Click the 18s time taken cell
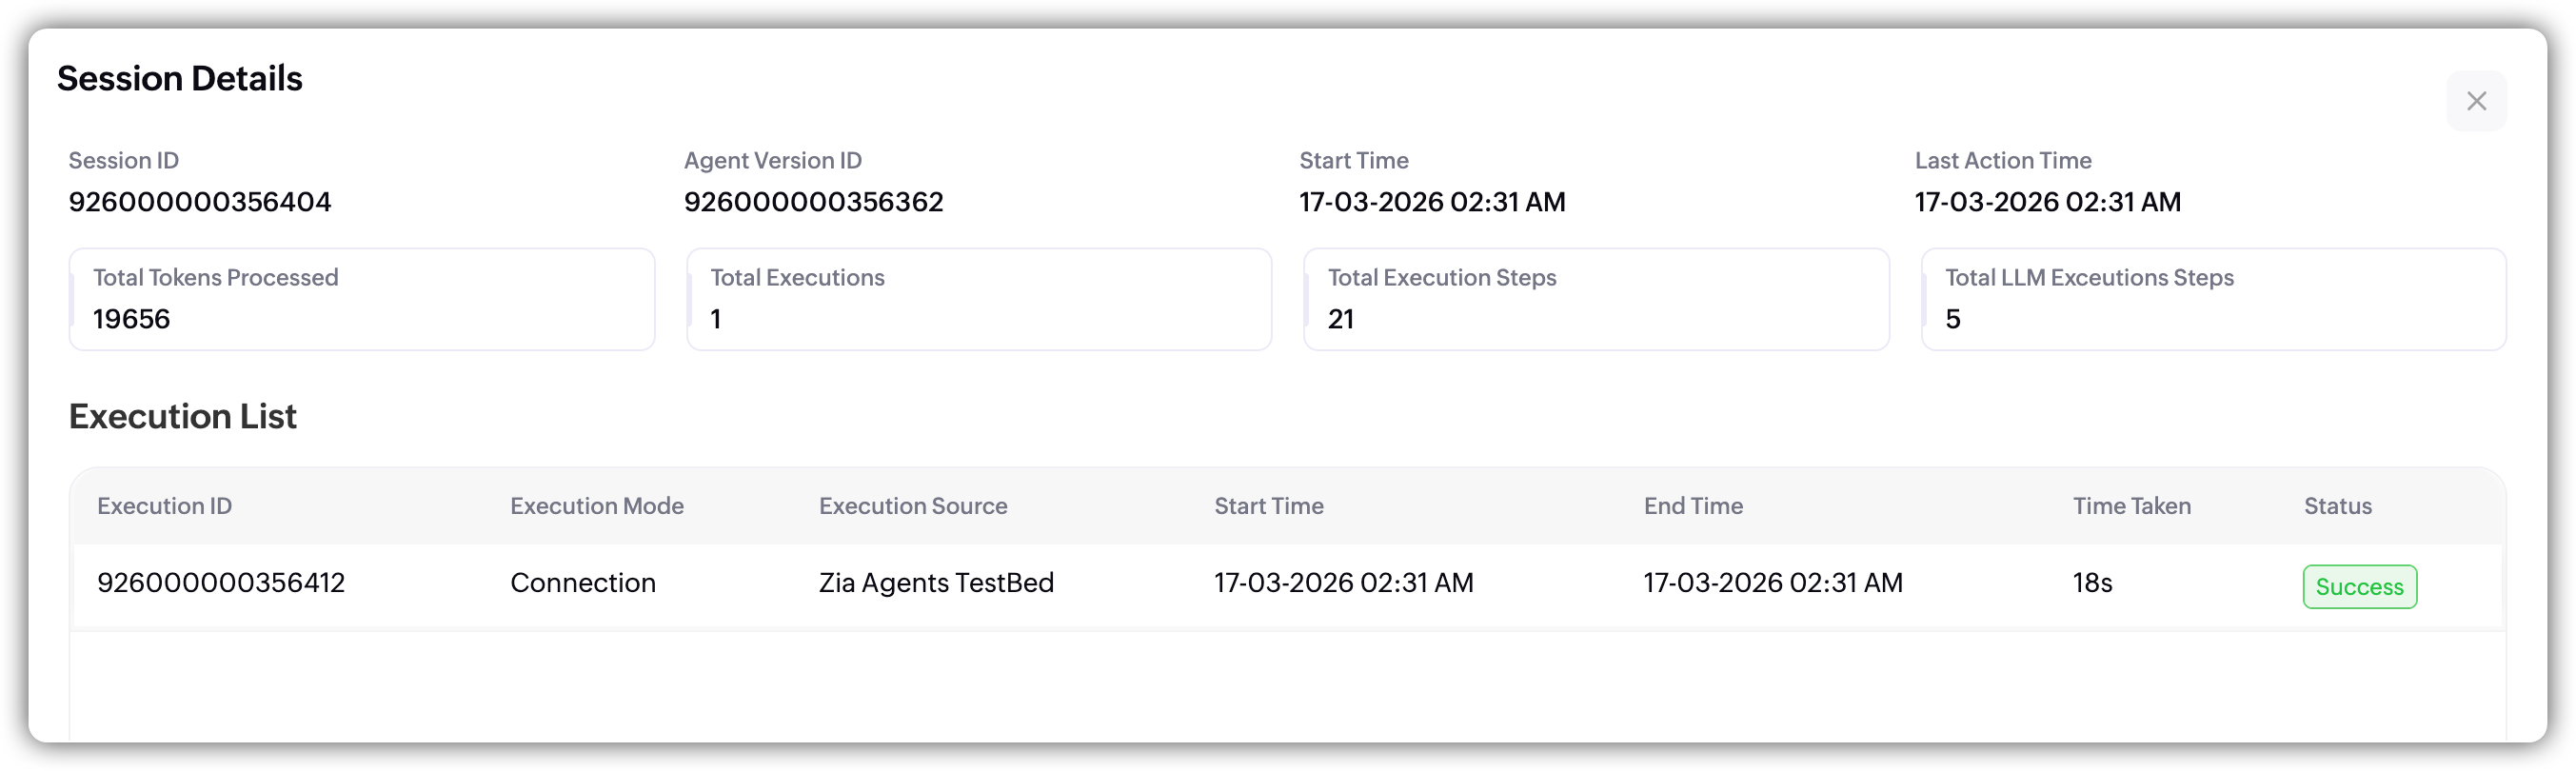 coord(2092,583)
